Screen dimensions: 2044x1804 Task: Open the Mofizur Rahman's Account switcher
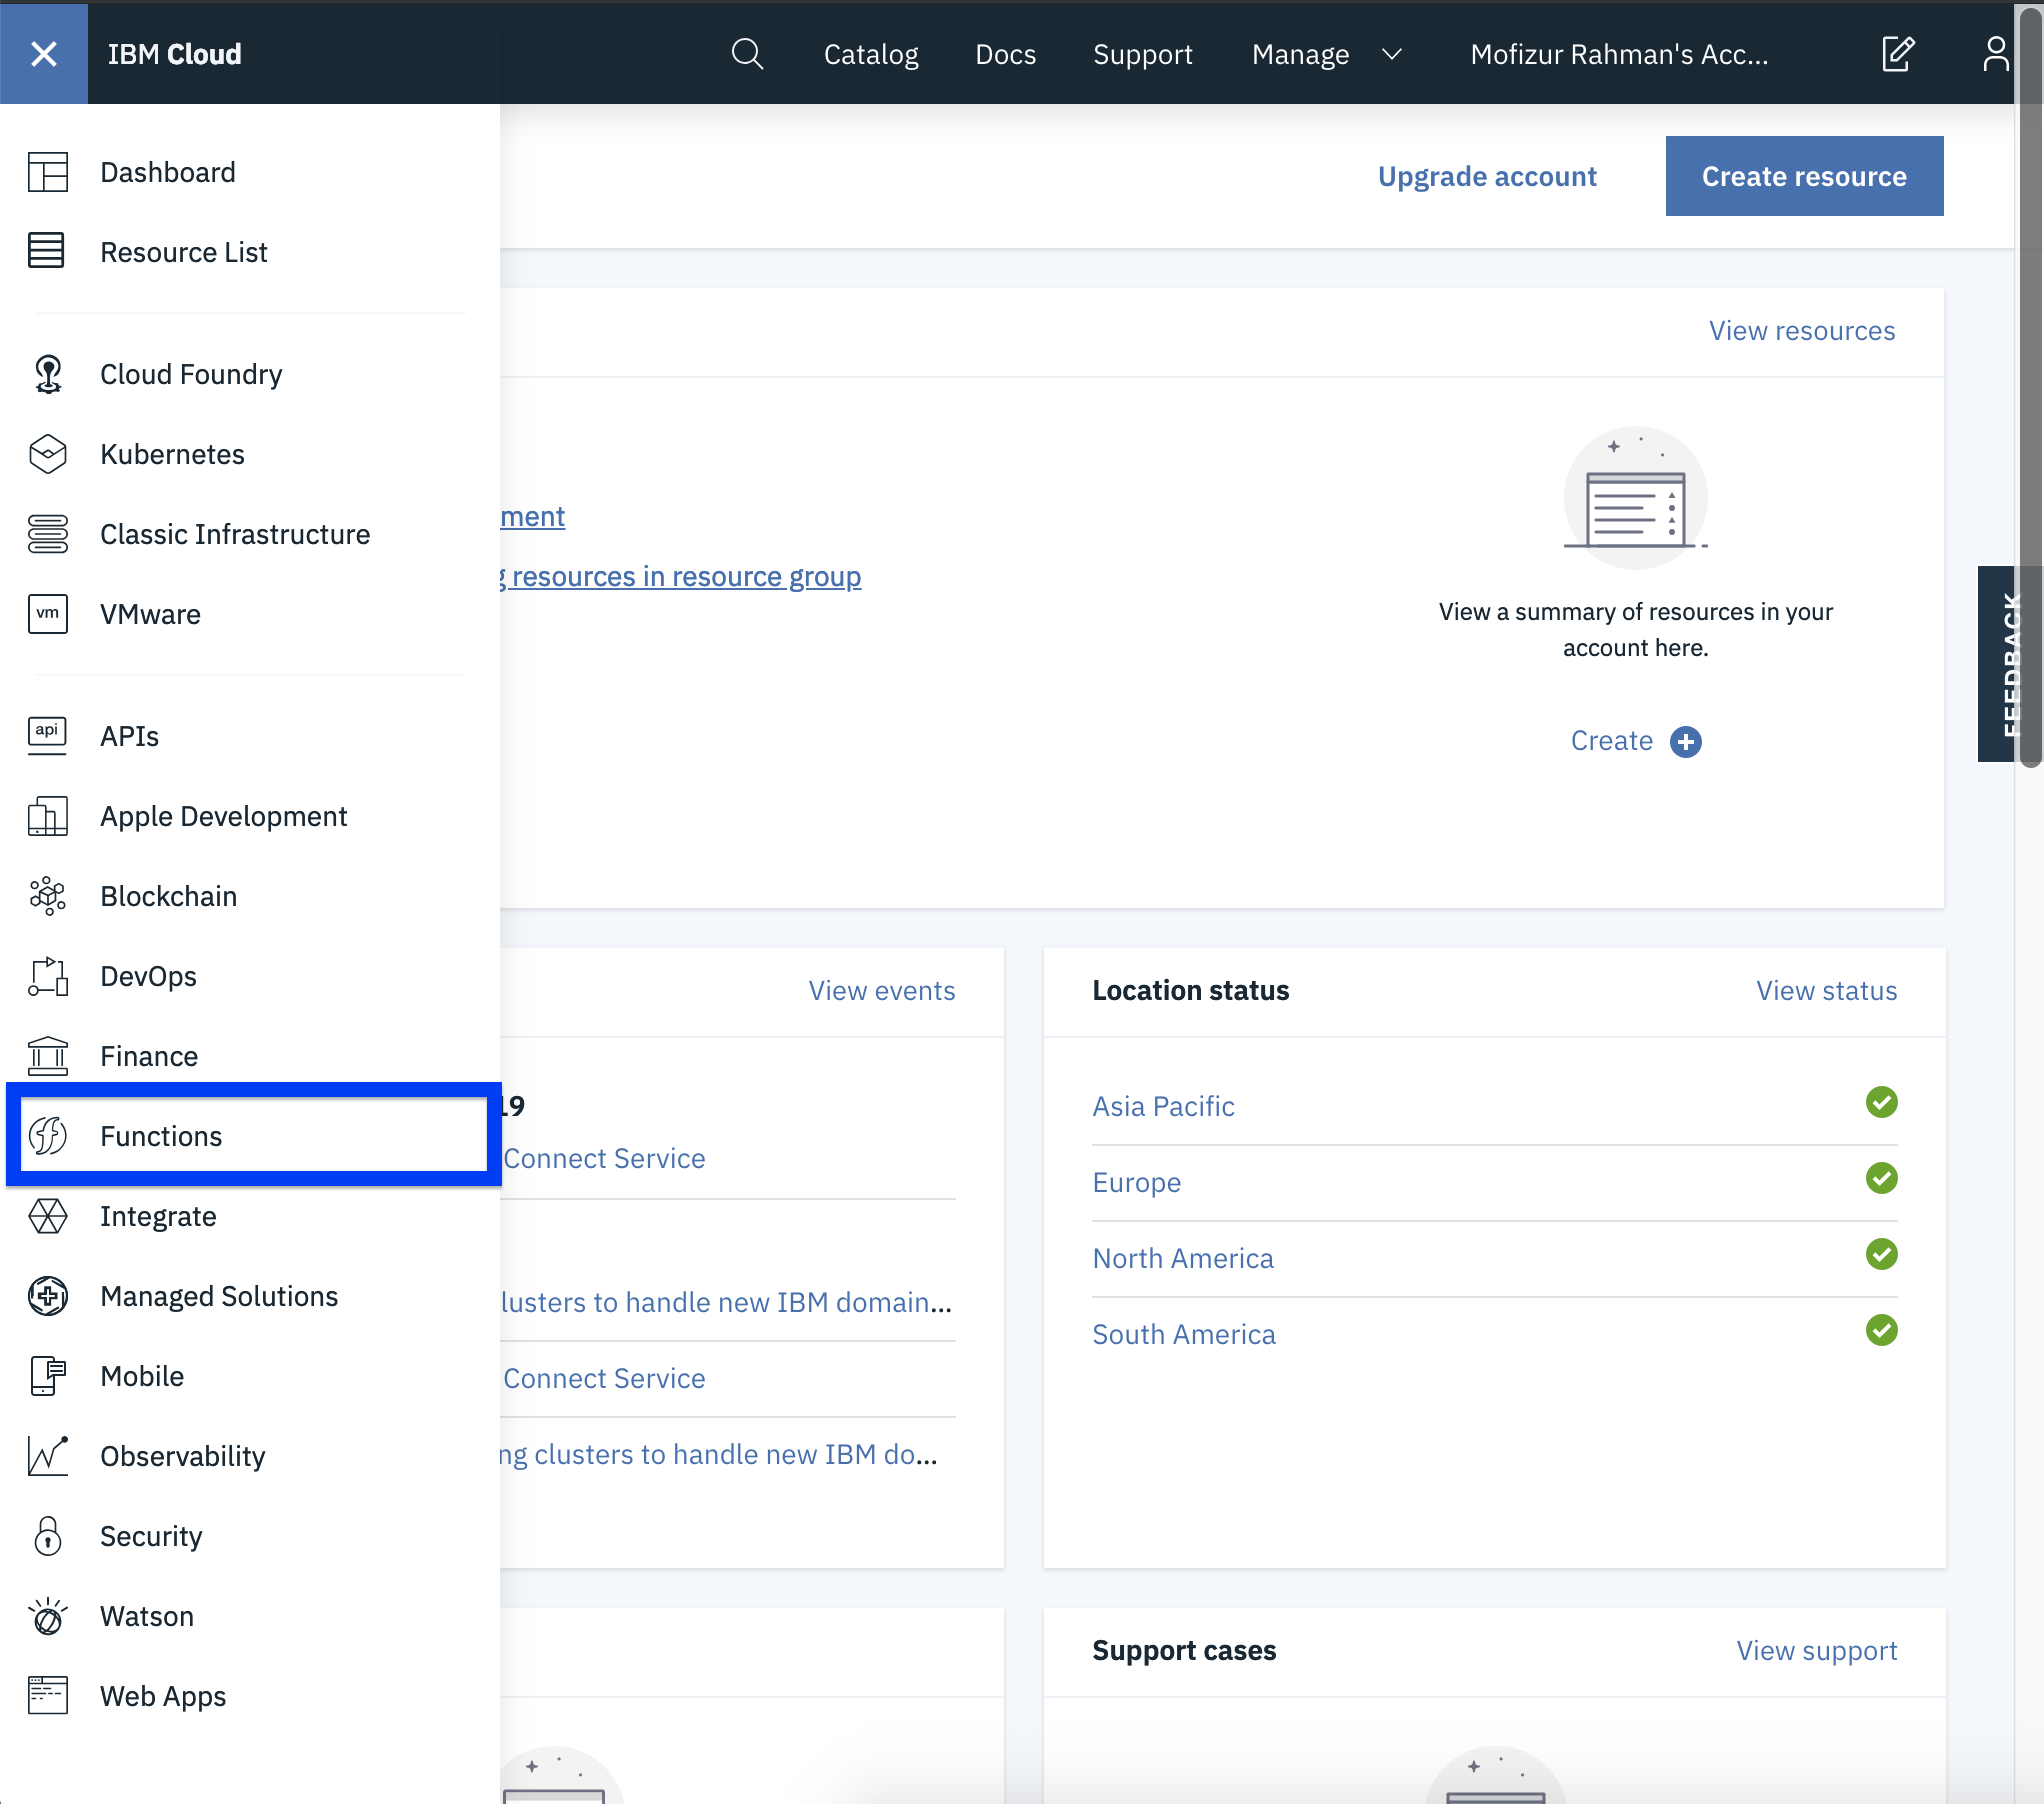tap(1619, 54)
